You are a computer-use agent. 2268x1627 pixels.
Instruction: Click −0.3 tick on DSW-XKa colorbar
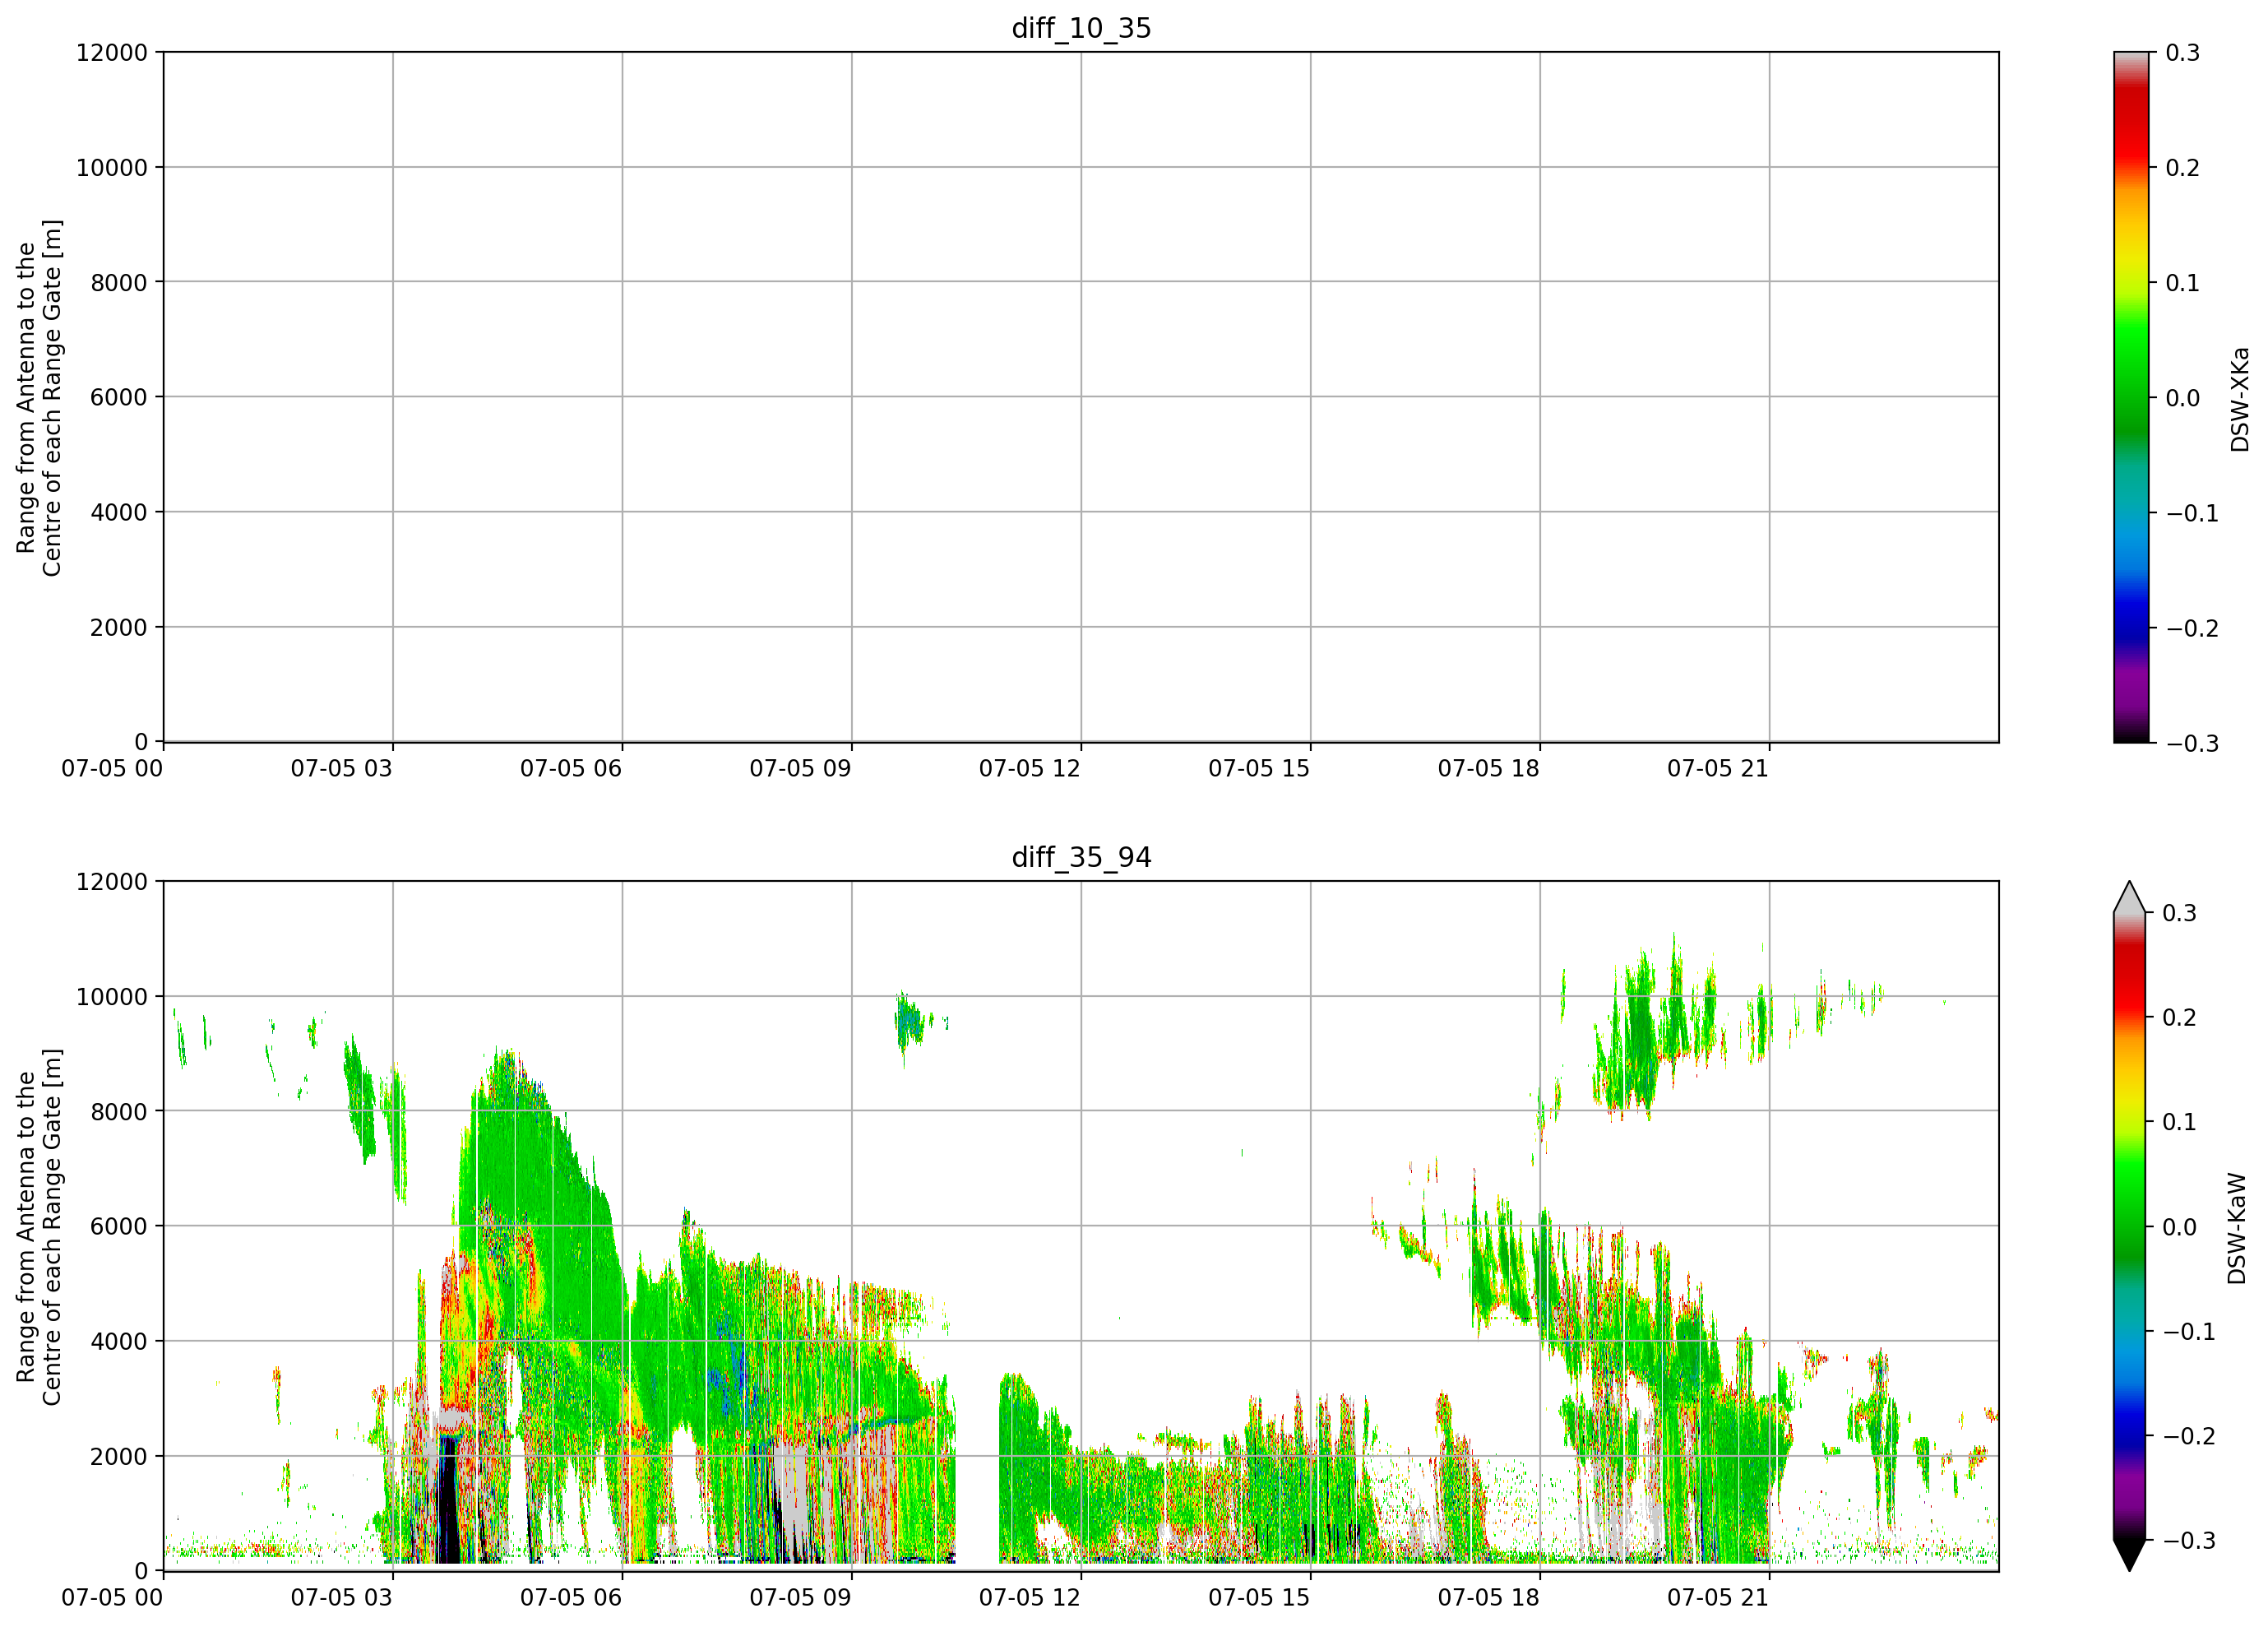2192,743
